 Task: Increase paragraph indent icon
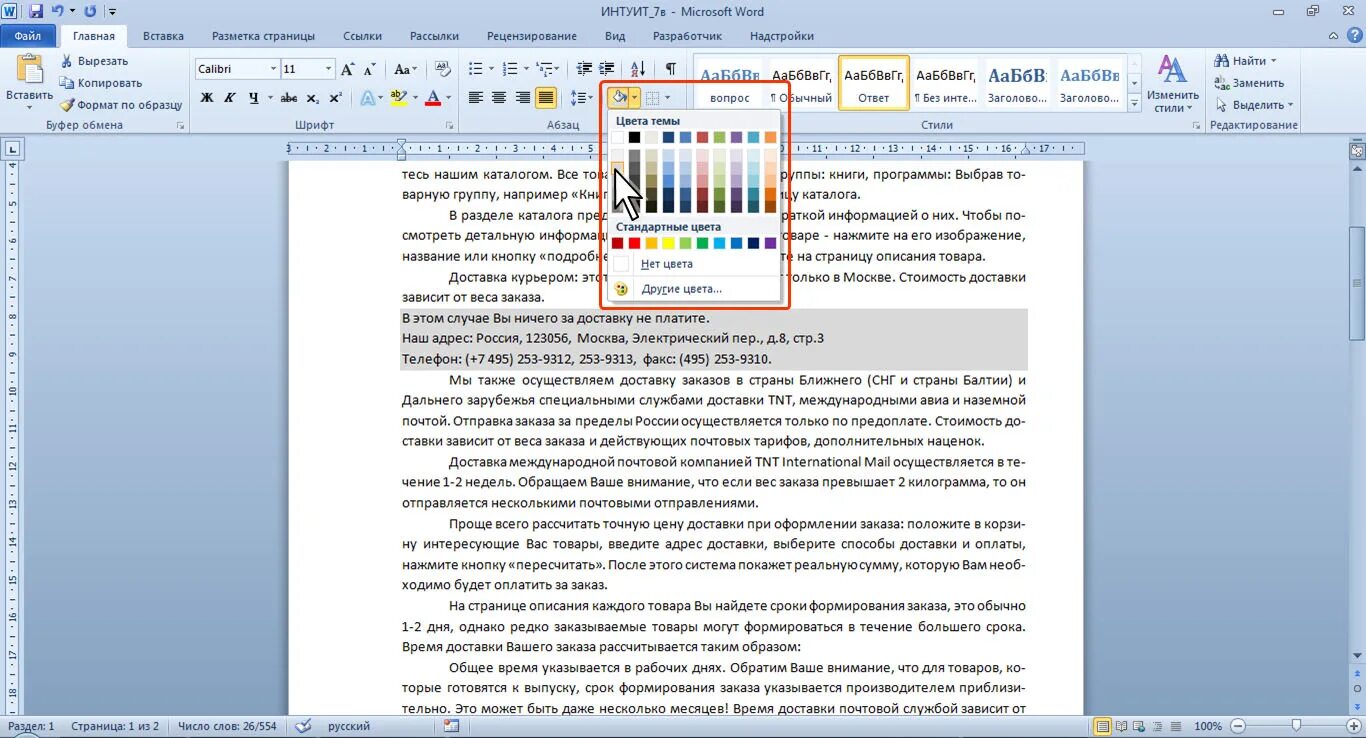click(607, 69)
